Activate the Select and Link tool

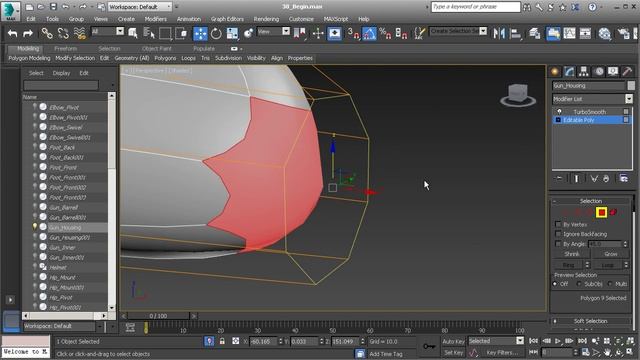pos(47,33)
